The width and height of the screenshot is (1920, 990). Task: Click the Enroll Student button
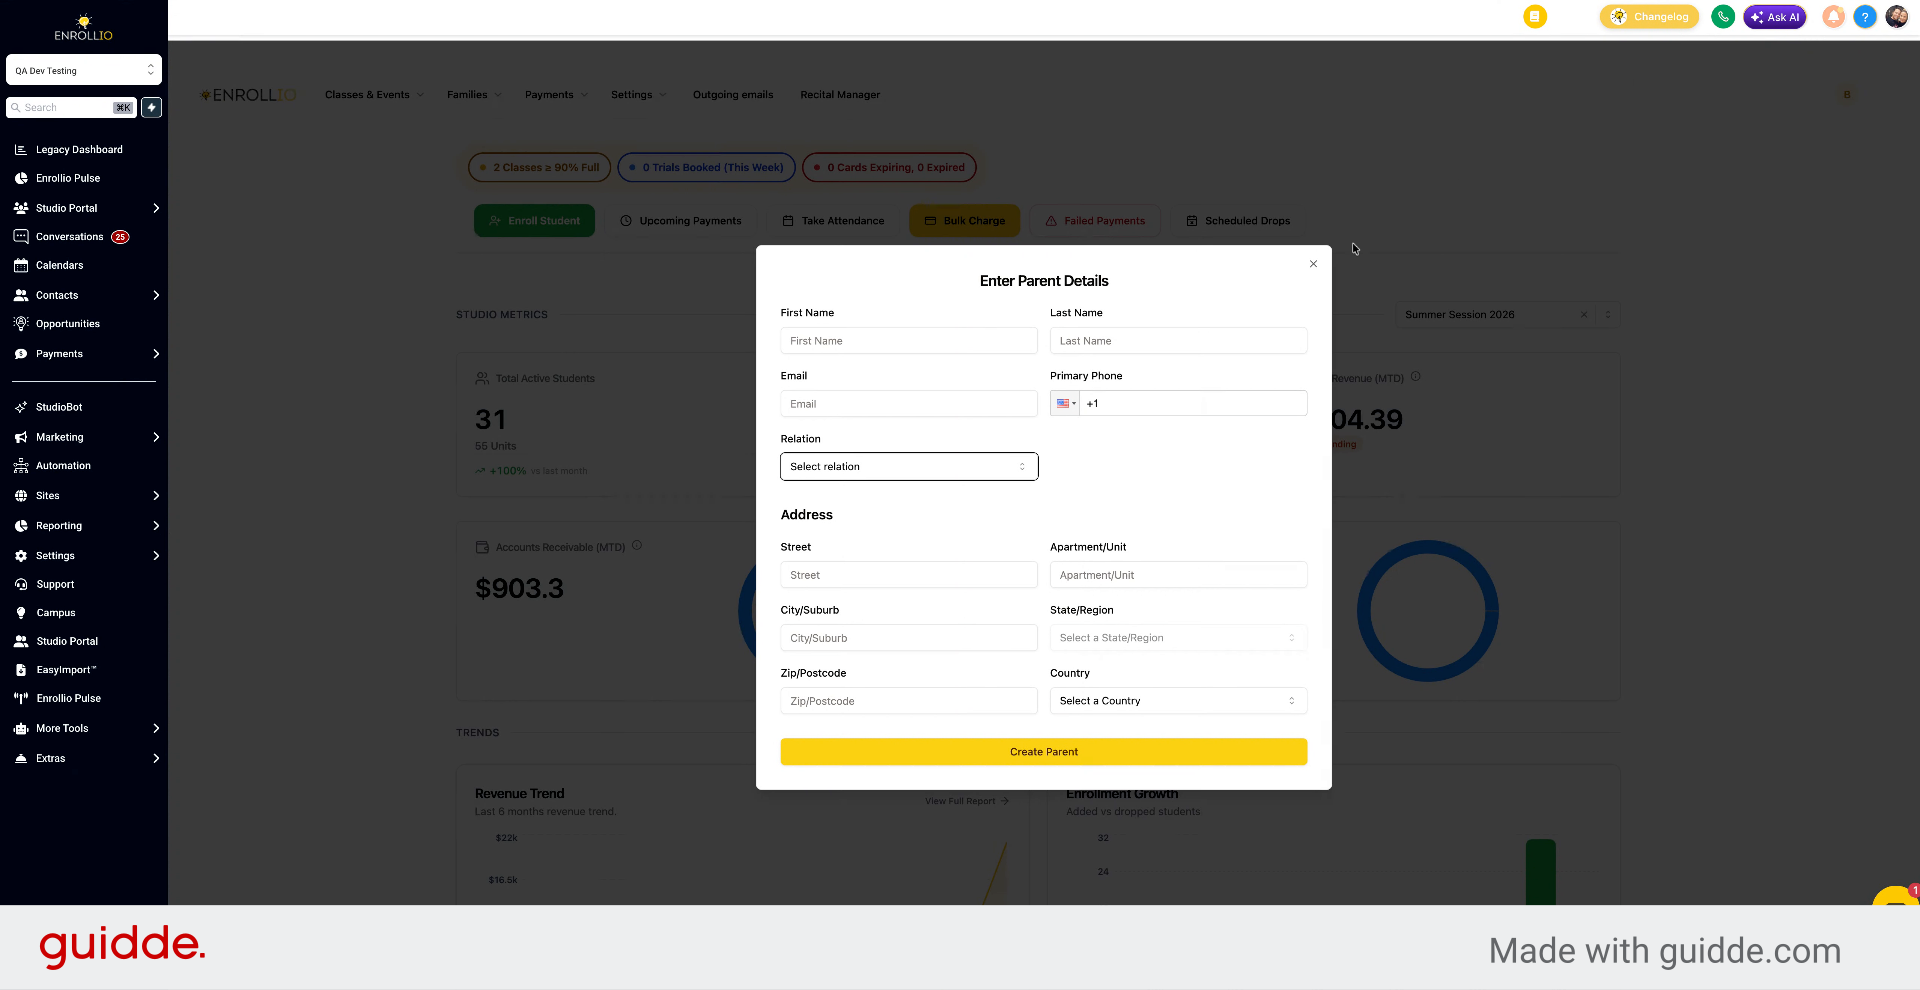pyautogui.click(x=534, y=221)
